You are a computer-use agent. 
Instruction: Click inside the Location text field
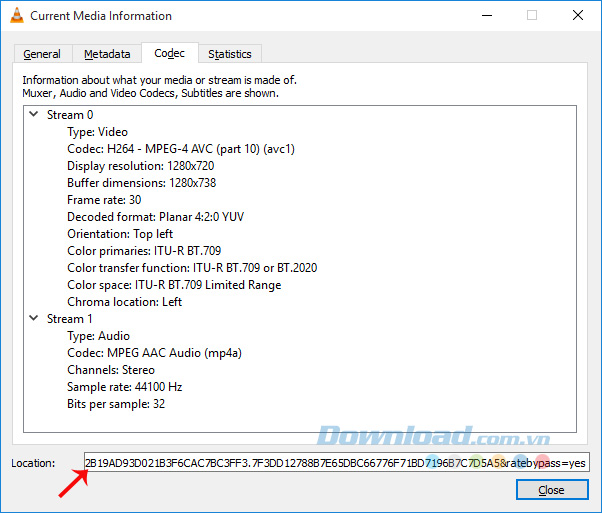coord(336,463)
